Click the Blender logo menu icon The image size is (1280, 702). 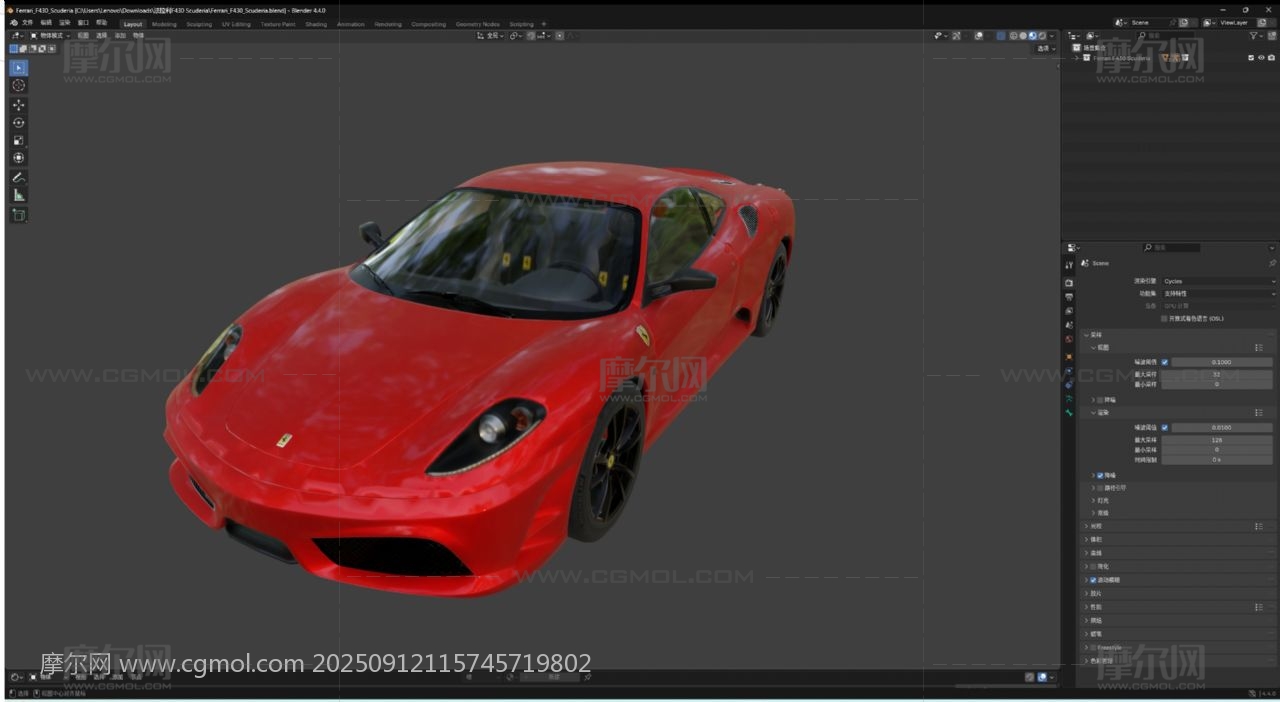pyautogui.click(x=13, y=23)
